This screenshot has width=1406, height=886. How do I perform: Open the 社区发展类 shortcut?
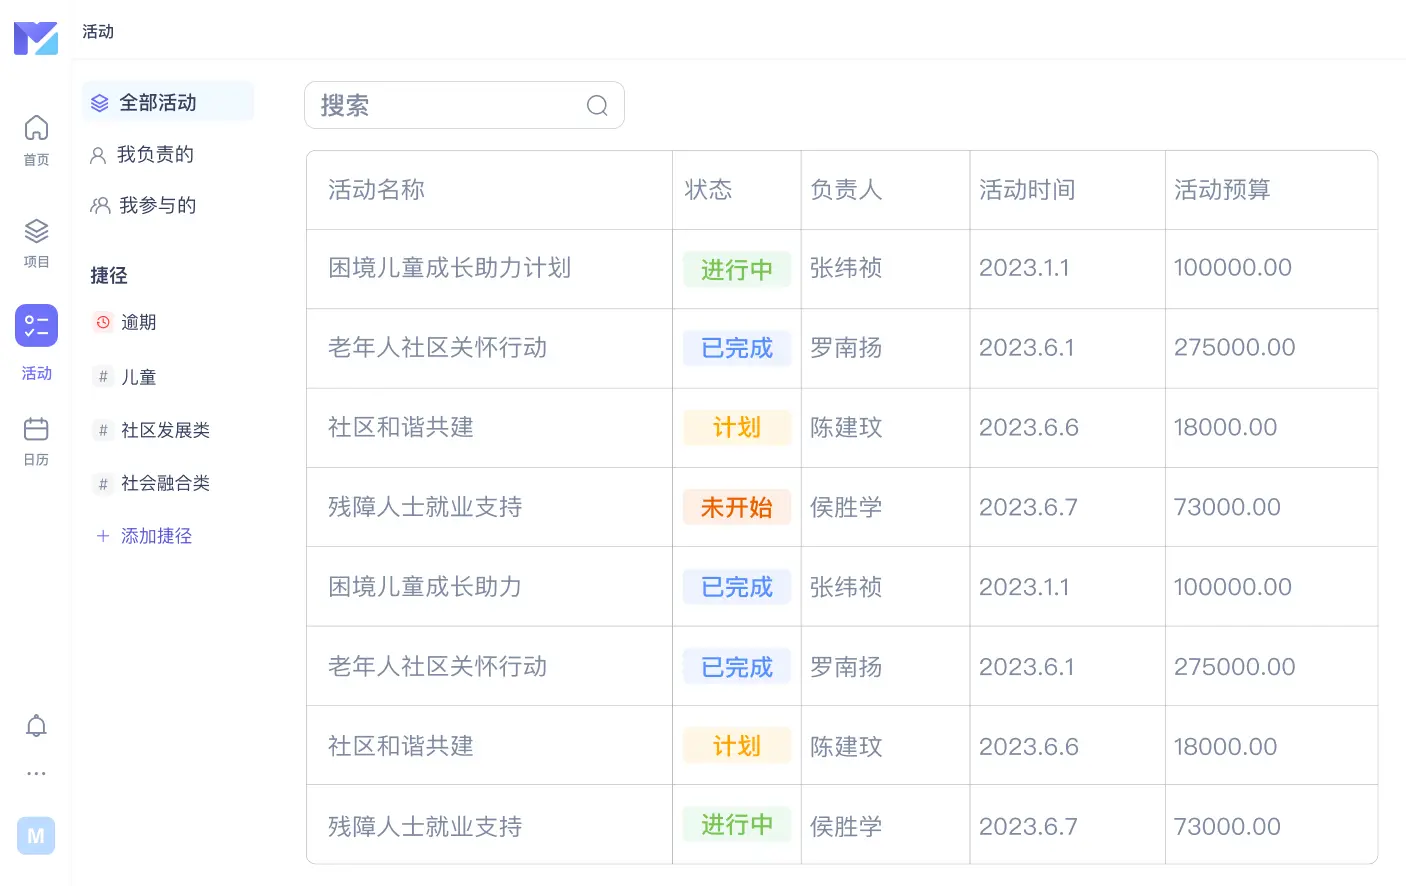(x=165, y=430)
